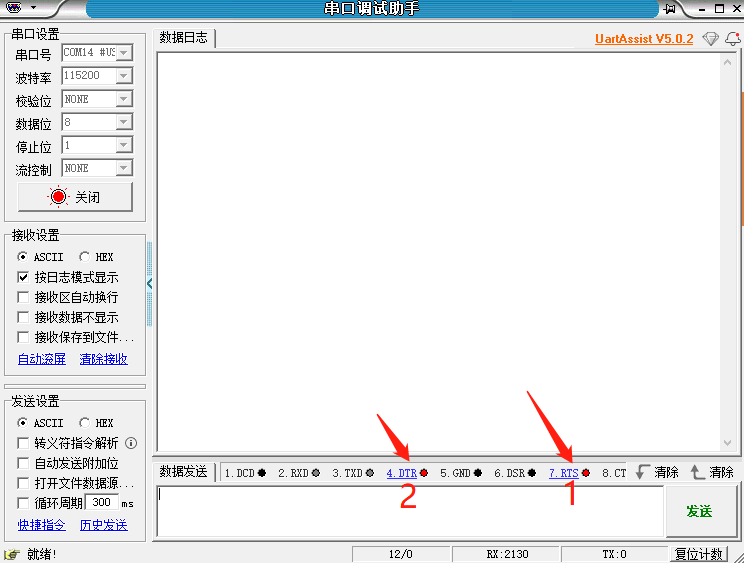Enable the 接收区自动换行 checkbox

point(24,297)
